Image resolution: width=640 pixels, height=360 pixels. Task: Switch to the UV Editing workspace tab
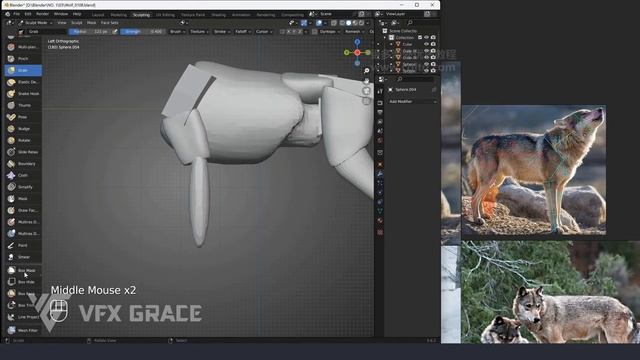pyautogui.click(x=165, y=15)
